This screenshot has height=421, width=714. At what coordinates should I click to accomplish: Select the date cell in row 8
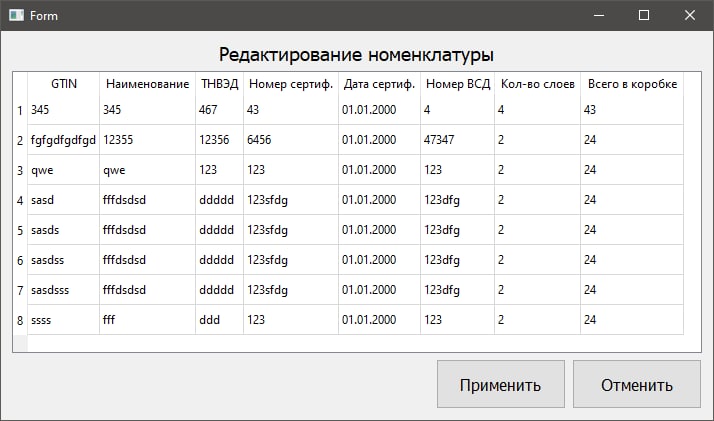pos(379,320)
